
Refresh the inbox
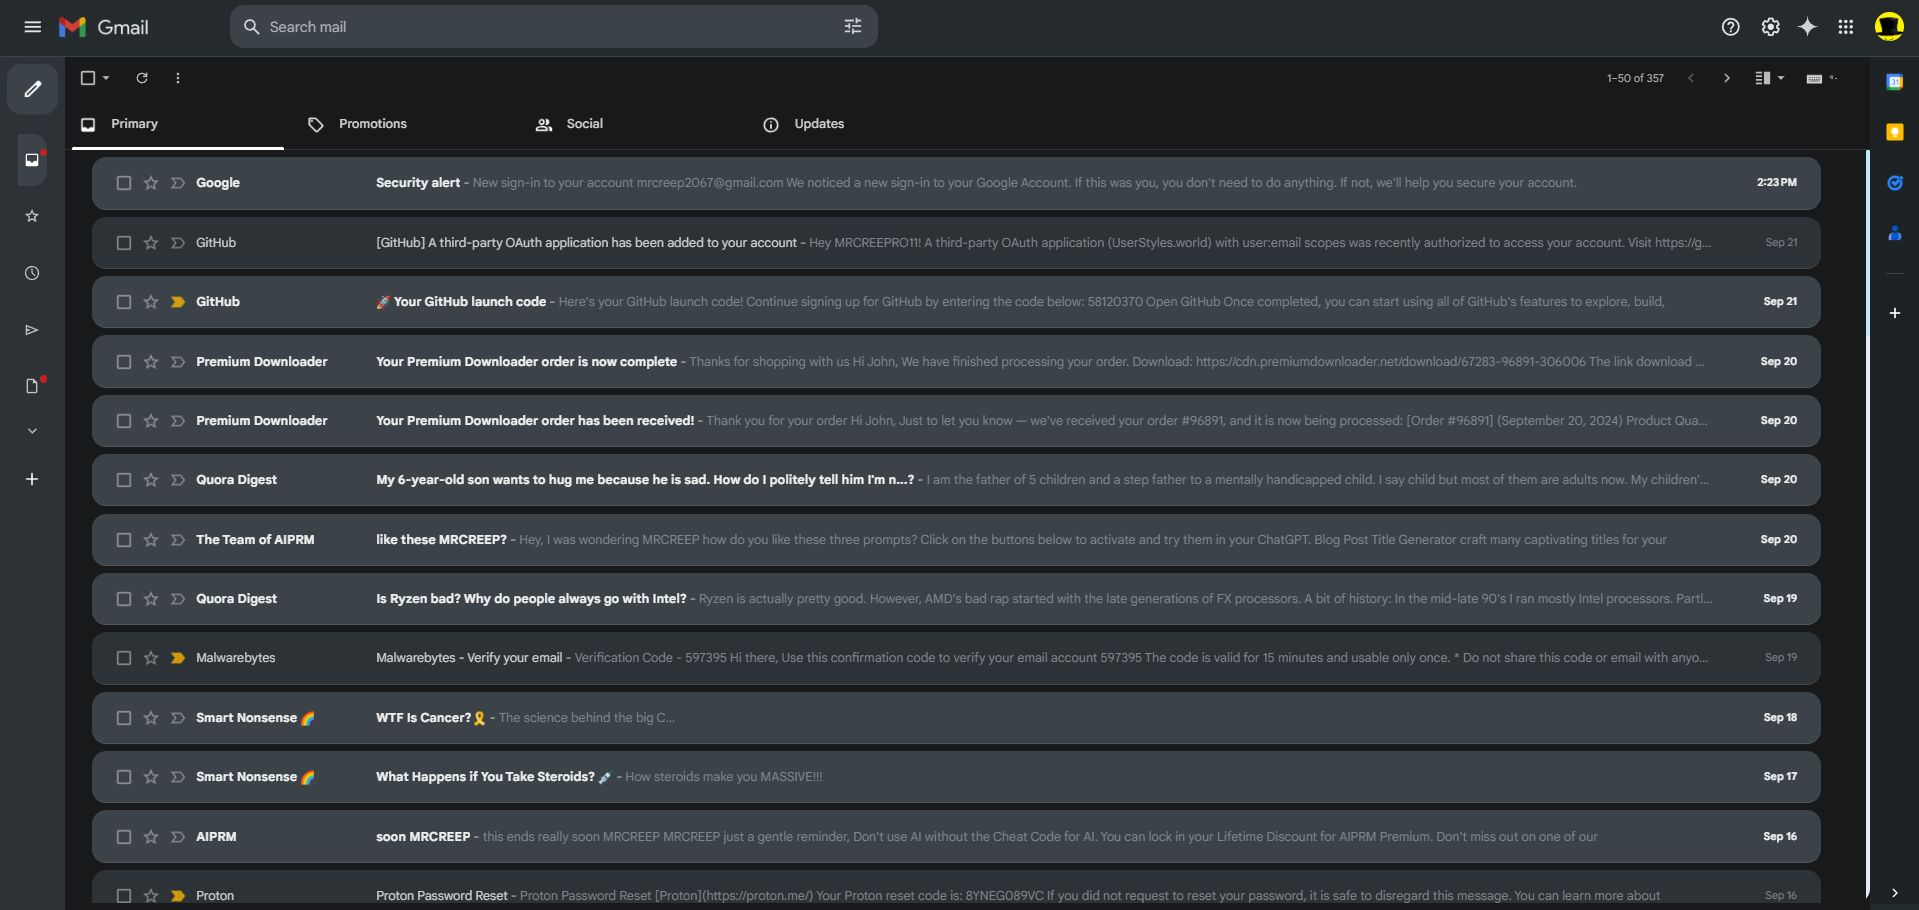coord(142,78)
